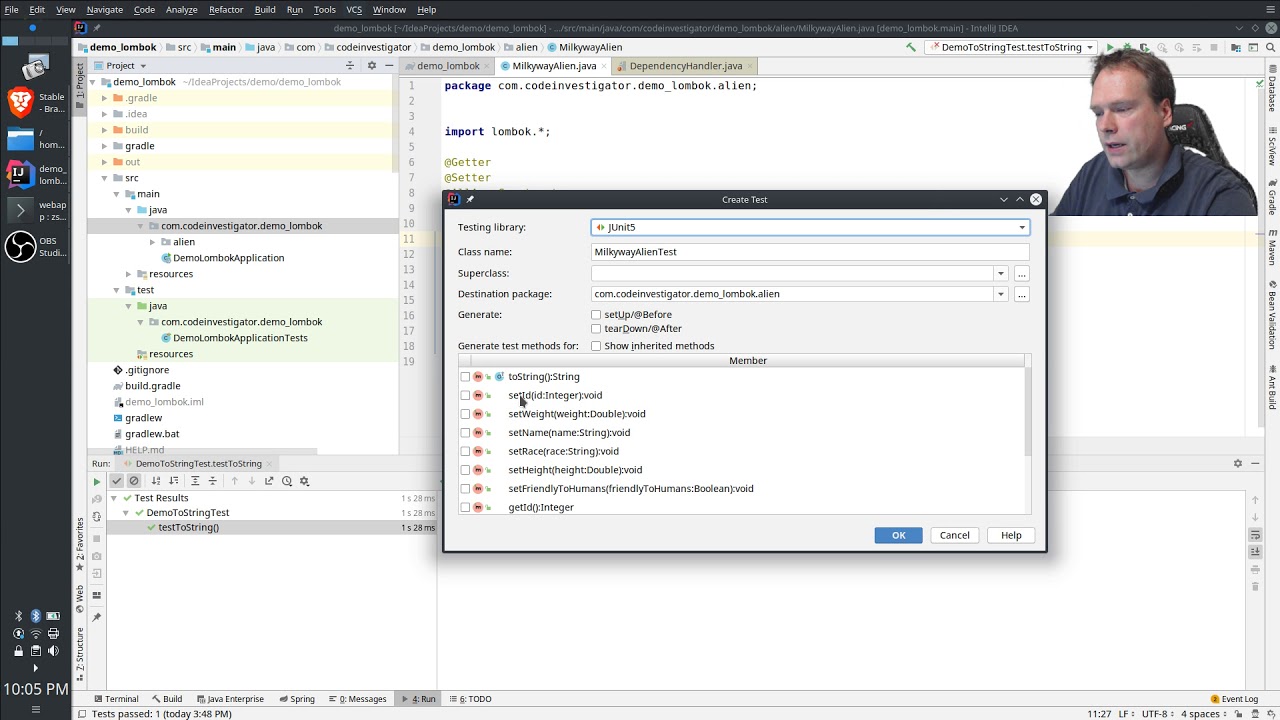Build project hammer icon in toolbar
The height and width of the screenshot is (720, 1280).
(x=910, y=47)
